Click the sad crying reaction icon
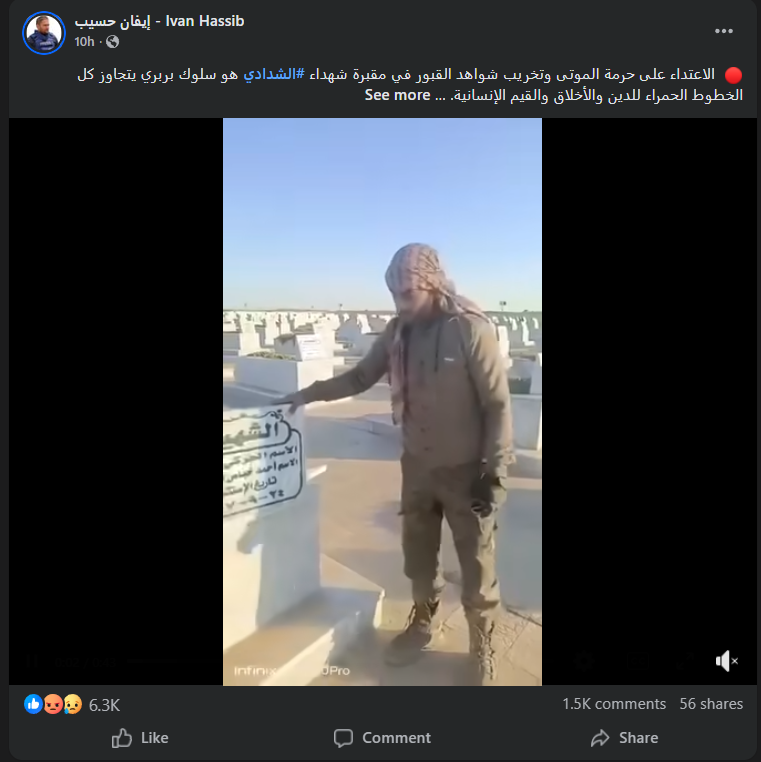 [x=72, y=704]
